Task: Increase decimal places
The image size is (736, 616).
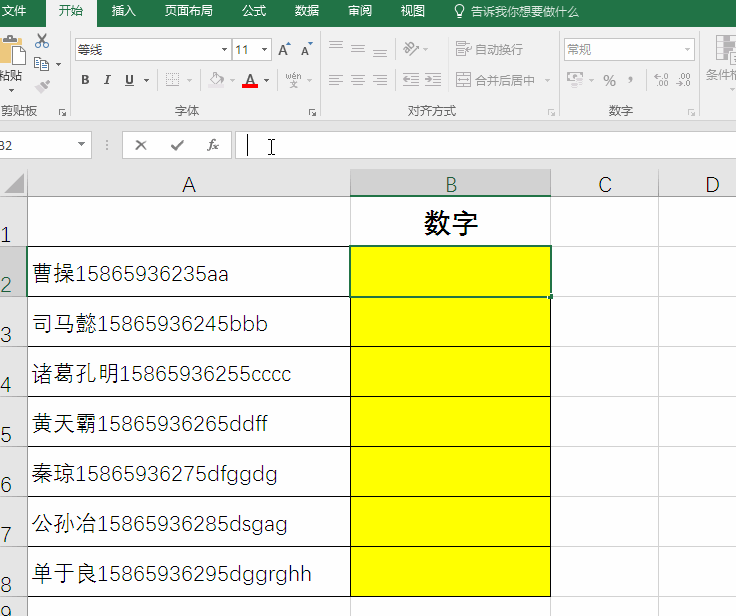Action: pos(661,80)
